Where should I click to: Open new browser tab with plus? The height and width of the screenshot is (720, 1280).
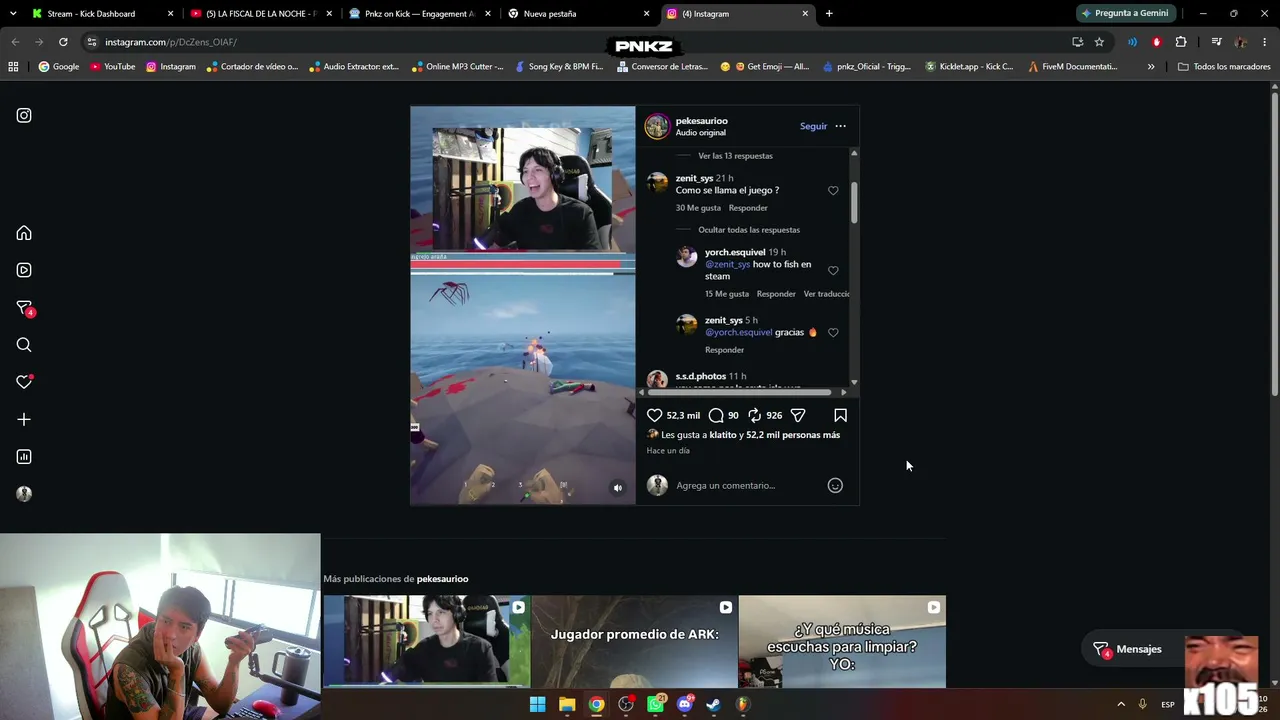829,14
